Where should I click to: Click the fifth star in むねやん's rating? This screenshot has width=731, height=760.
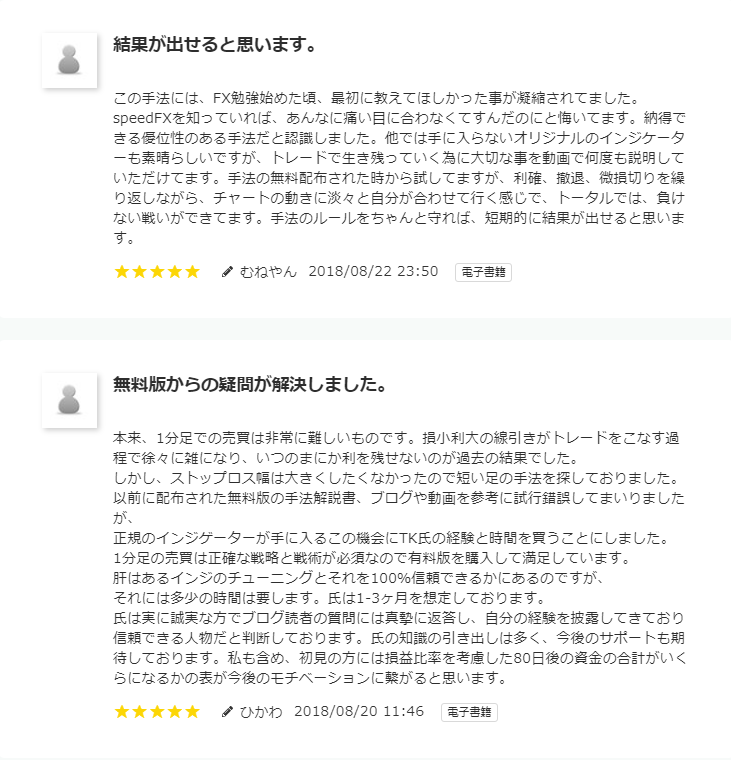[x=192, y=272]
